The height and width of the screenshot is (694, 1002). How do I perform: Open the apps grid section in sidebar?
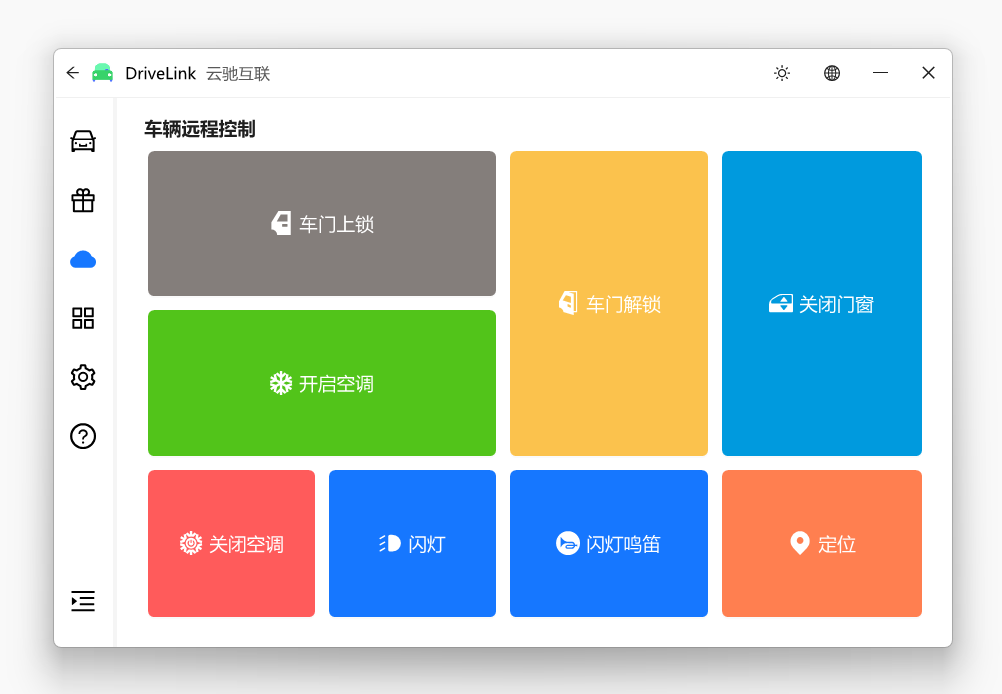coord(83,318)
